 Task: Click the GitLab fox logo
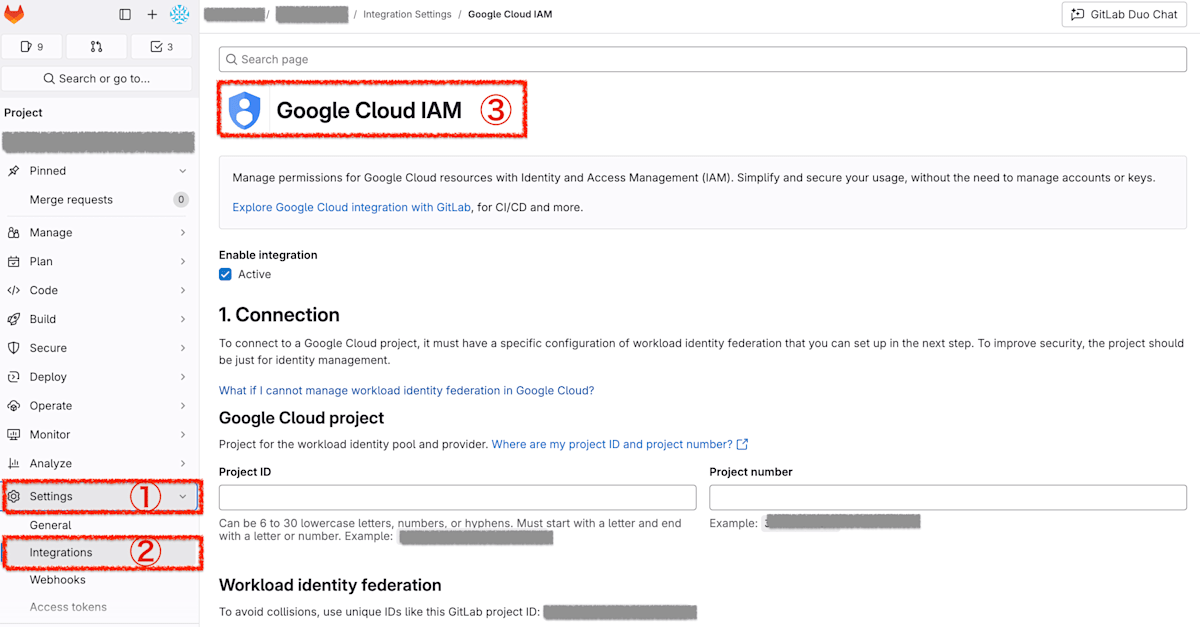pos(15,14)
